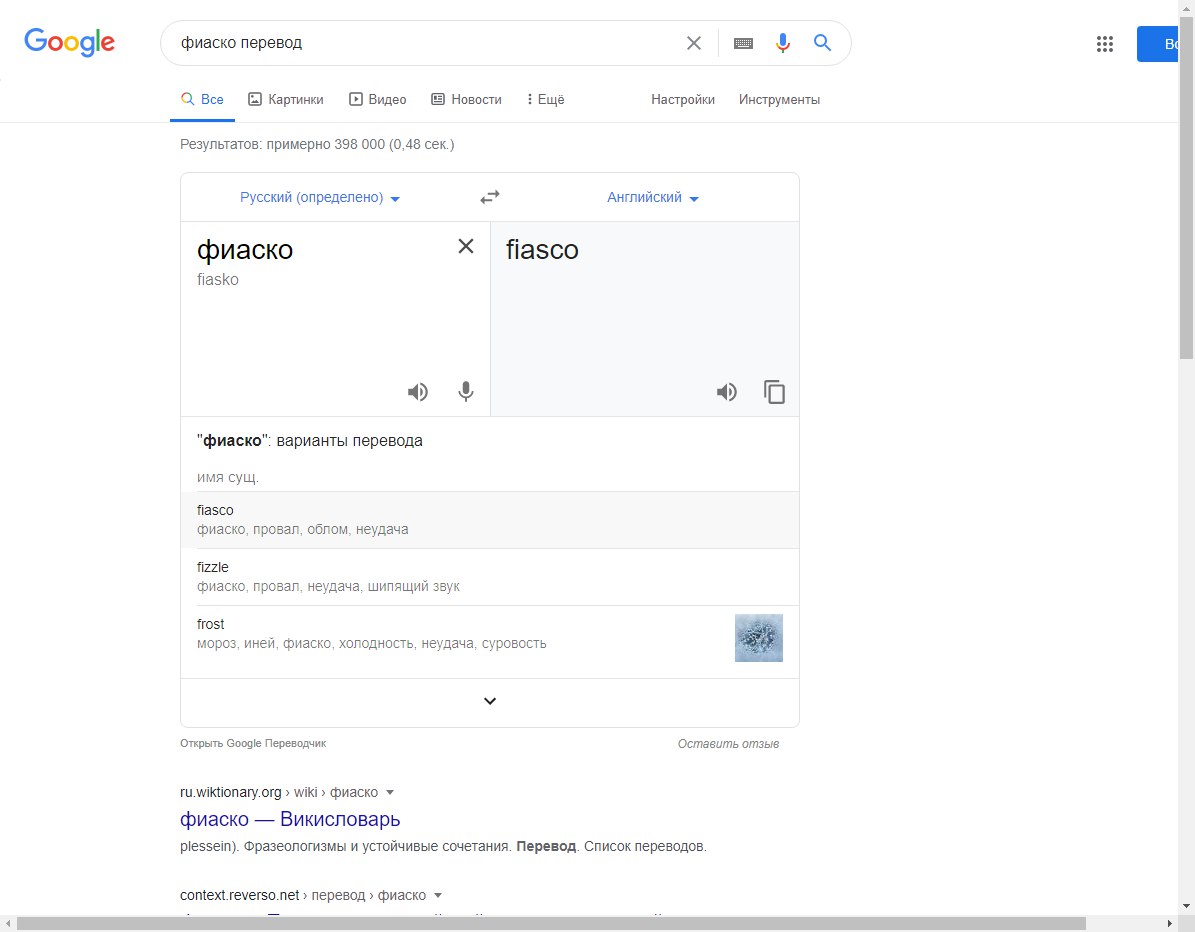Screen dimensions: 1195x932
Task: Click the frost thumbnail image
Action: pyautogui.click(x=758, y=638)
